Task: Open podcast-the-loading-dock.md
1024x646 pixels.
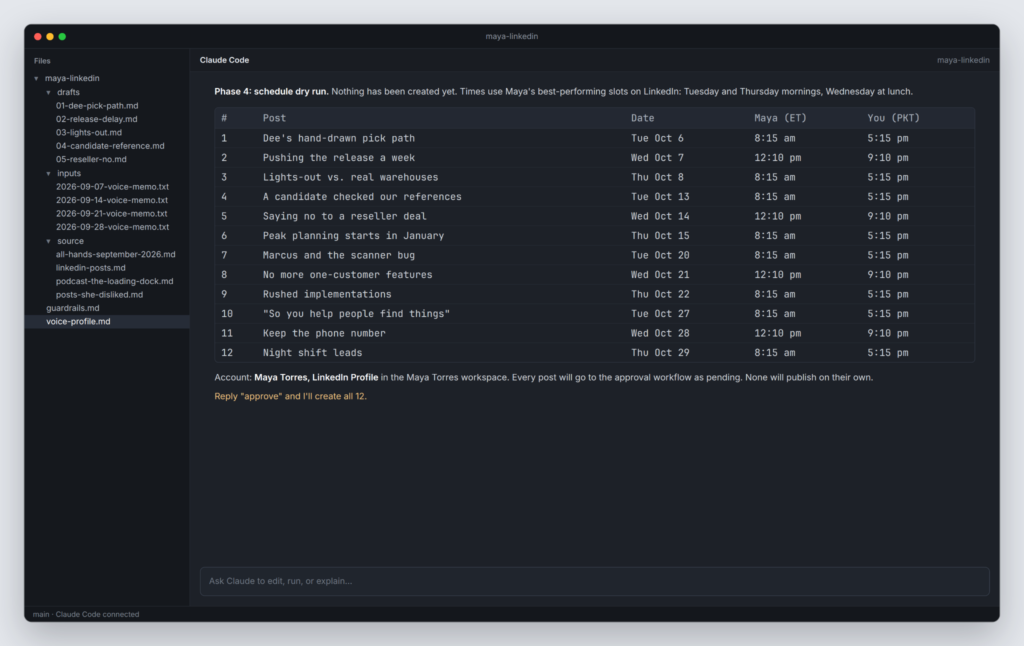Action: (x=114, y=282)
